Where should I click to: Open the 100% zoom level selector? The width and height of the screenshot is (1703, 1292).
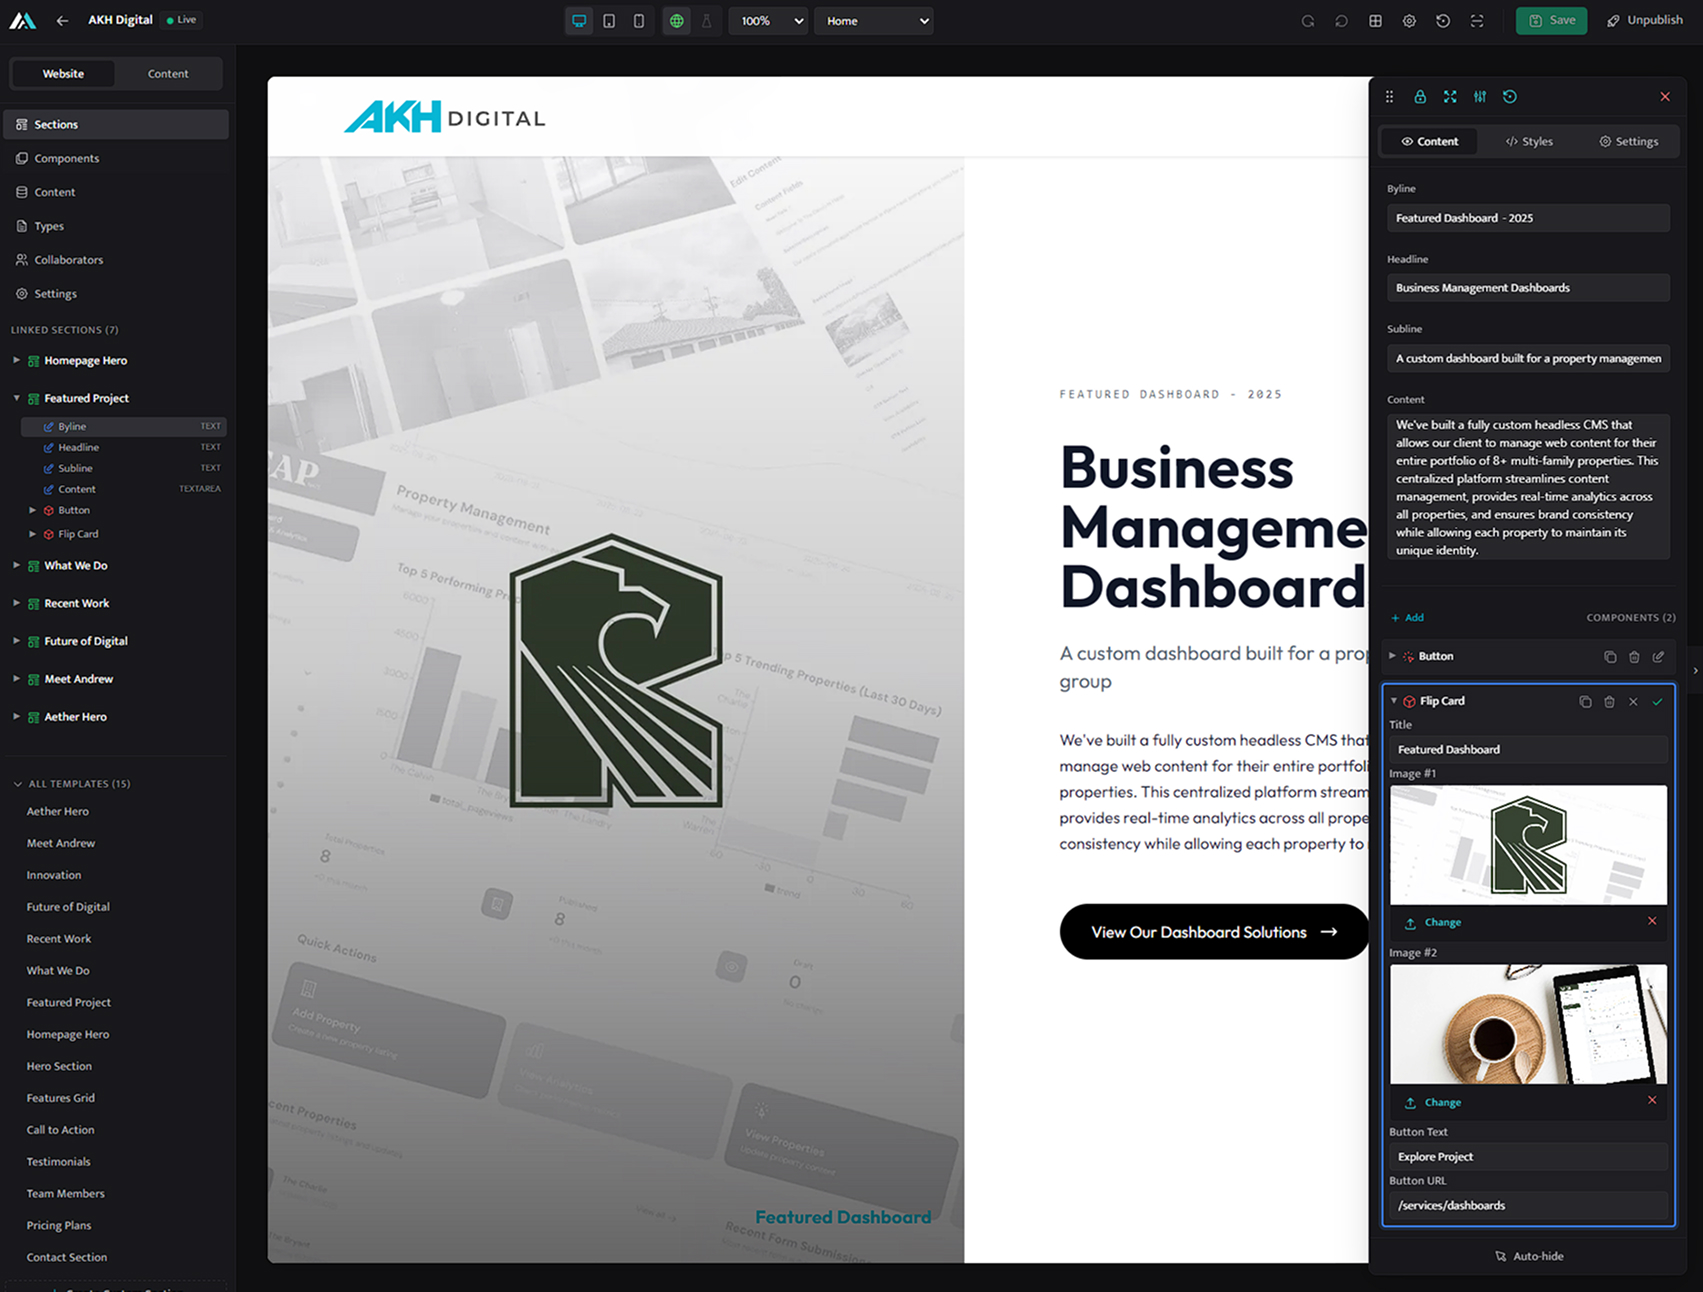(768, 20)
